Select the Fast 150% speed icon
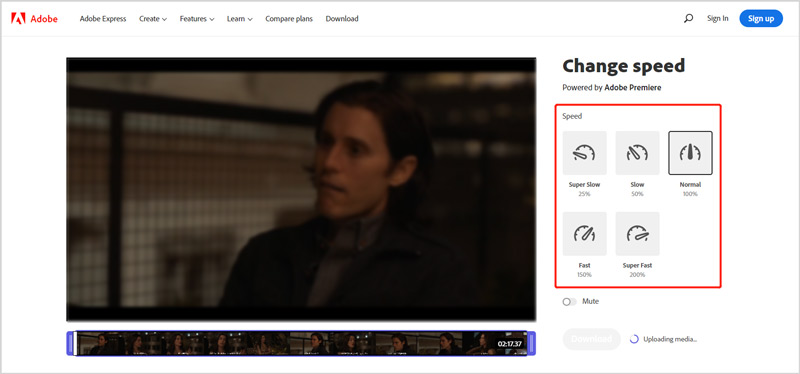 pos(585,234)
